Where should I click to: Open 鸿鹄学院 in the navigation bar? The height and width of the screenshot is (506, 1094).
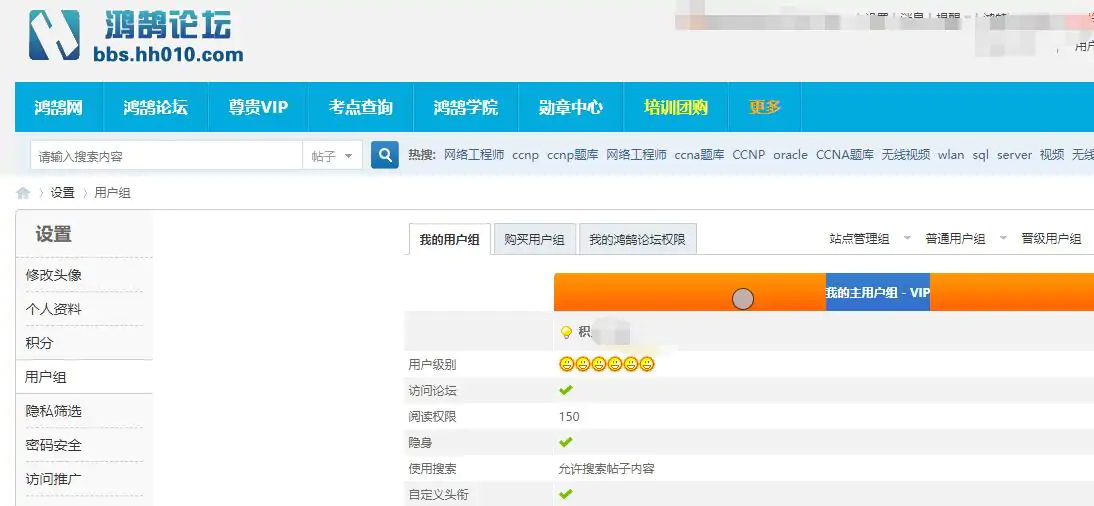(465, 107)
